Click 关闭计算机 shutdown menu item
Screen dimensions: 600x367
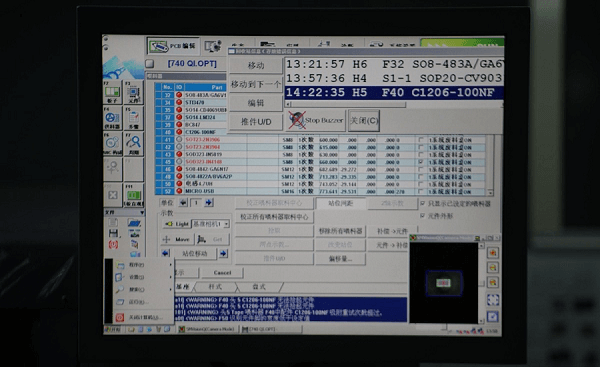pyautogui.click(x=143, y=317)
